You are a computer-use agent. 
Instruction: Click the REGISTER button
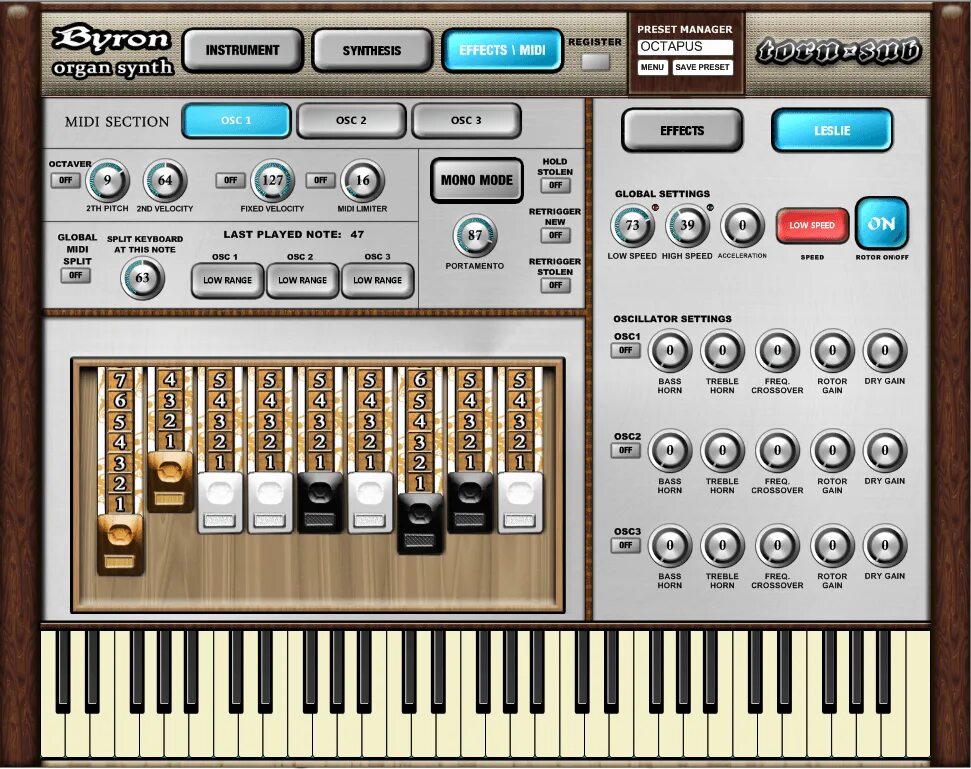(595, 61)
